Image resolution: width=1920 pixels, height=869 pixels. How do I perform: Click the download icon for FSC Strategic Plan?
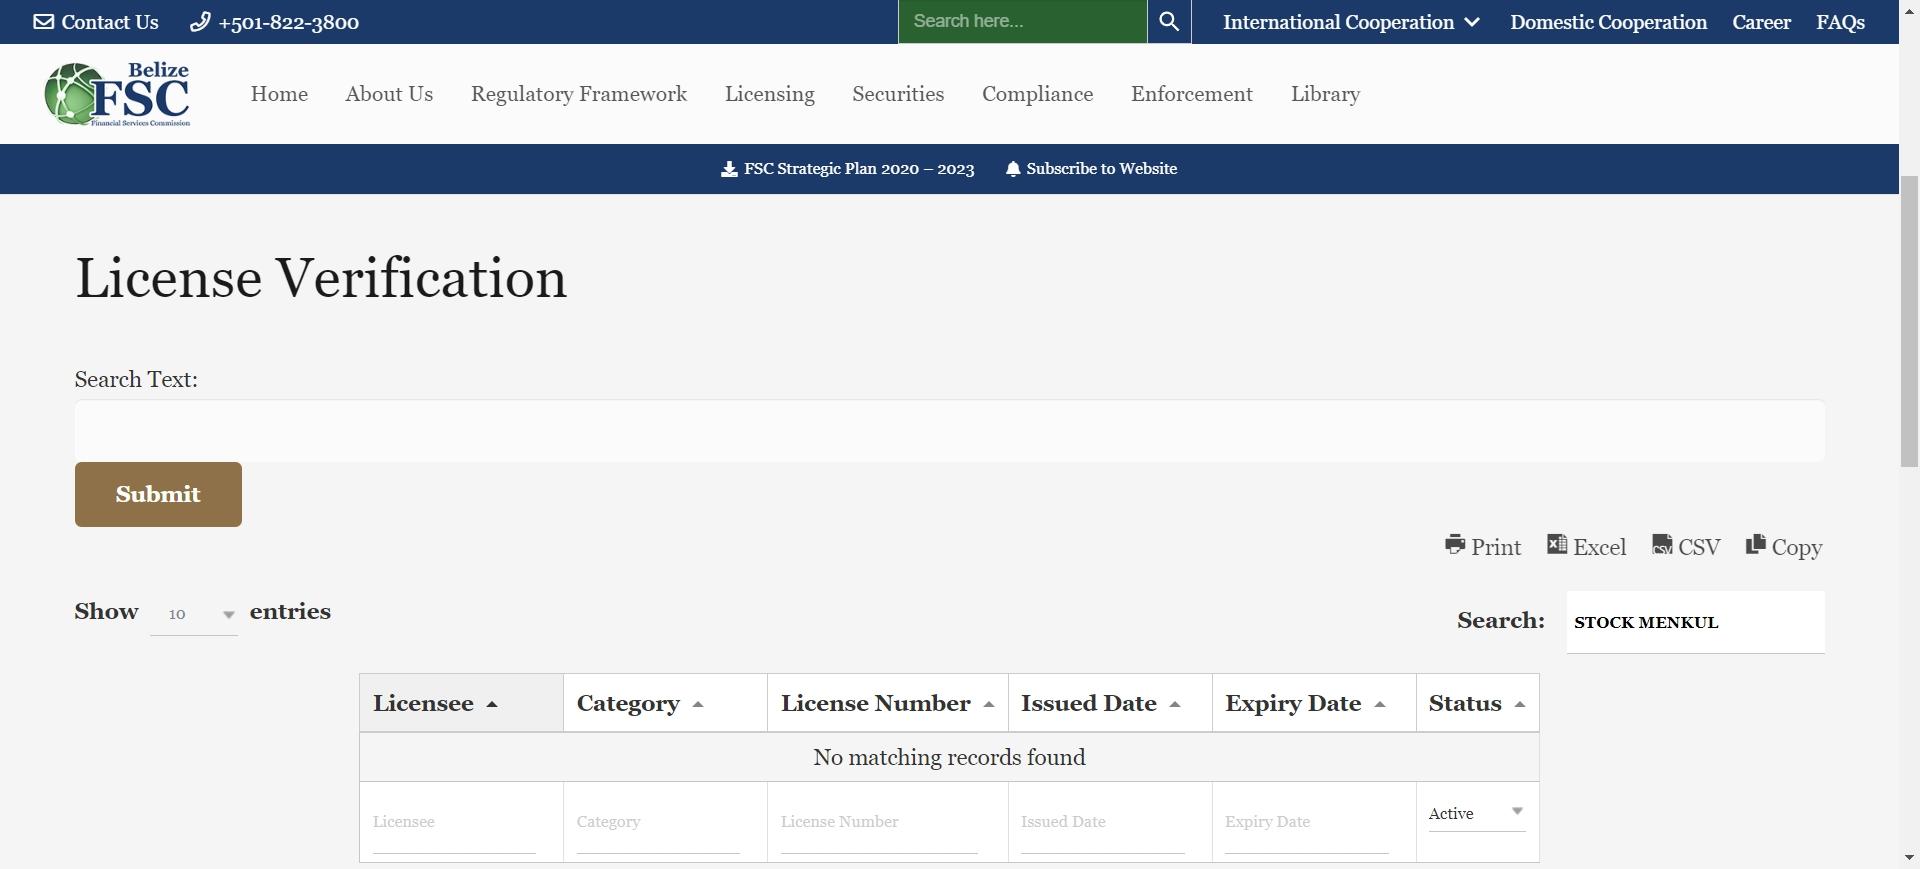[x=729, y=169]
